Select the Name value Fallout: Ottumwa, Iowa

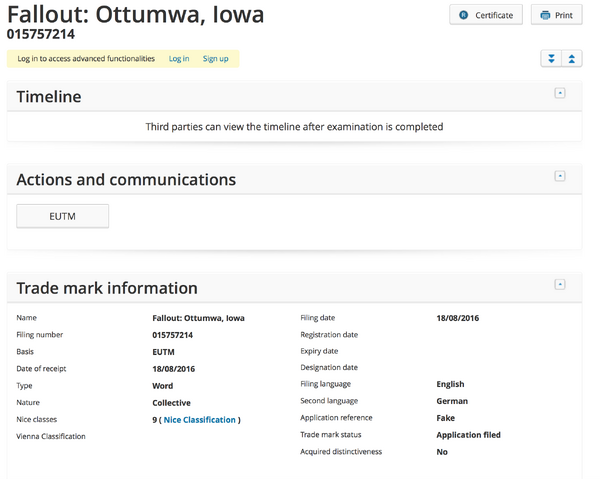[198, 318]
